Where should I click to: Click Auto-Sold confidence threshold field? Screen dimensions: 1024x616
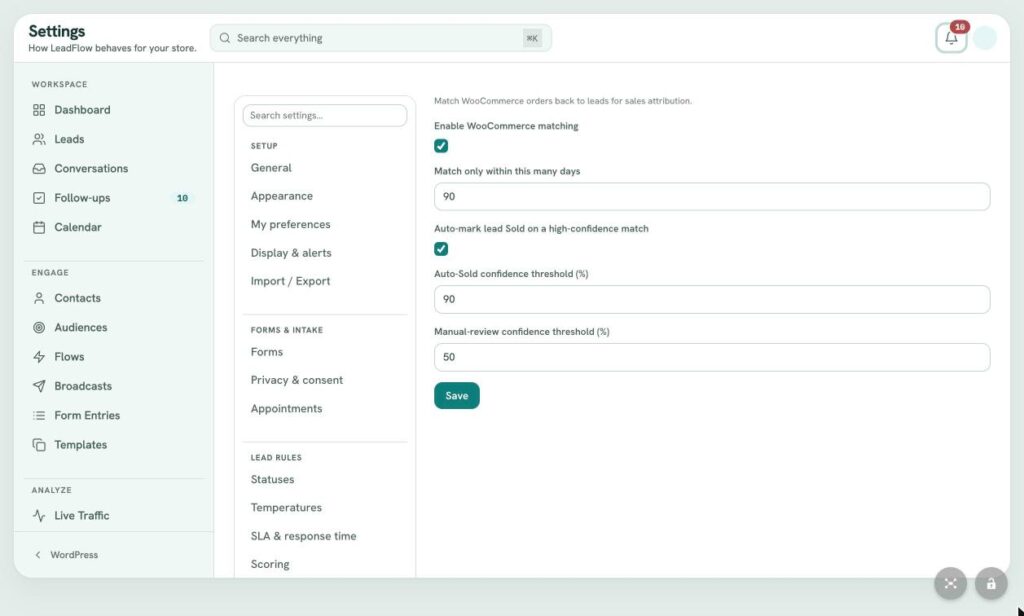point(712,299)
